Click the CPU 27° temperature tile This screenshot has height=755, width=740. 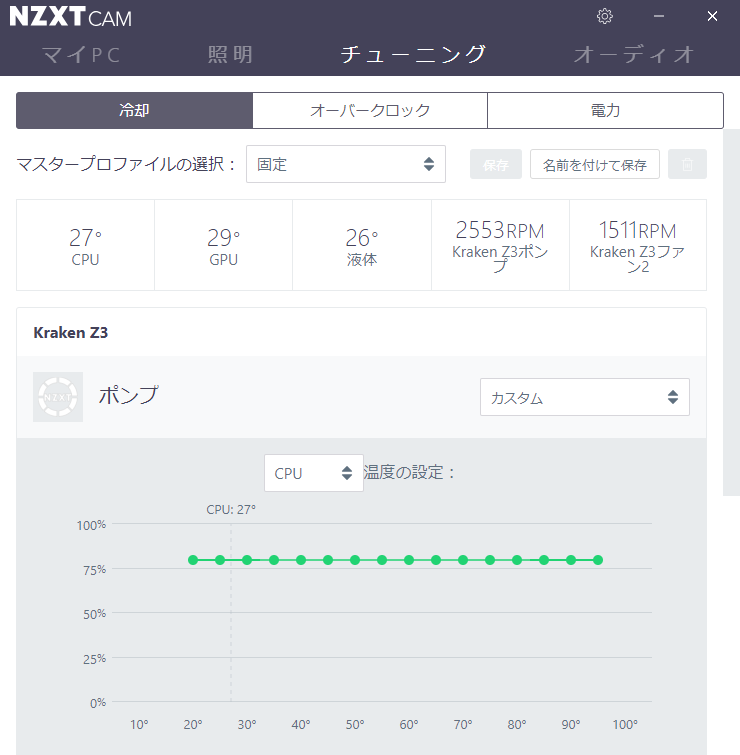(85, 245)
